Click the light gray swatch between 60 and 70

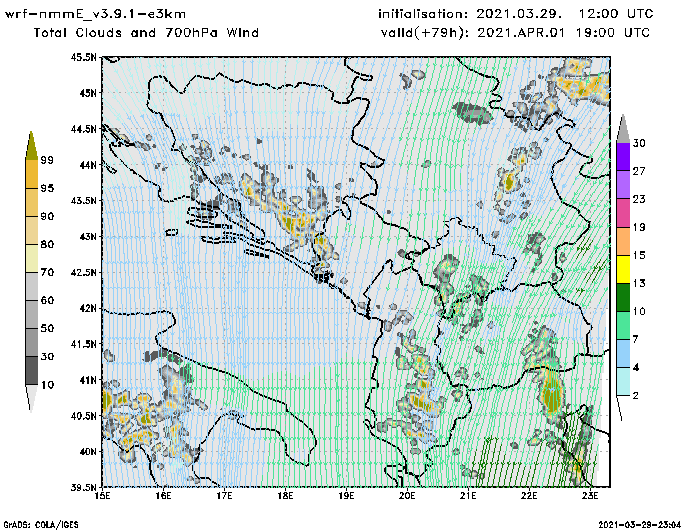tap(31, 286)
